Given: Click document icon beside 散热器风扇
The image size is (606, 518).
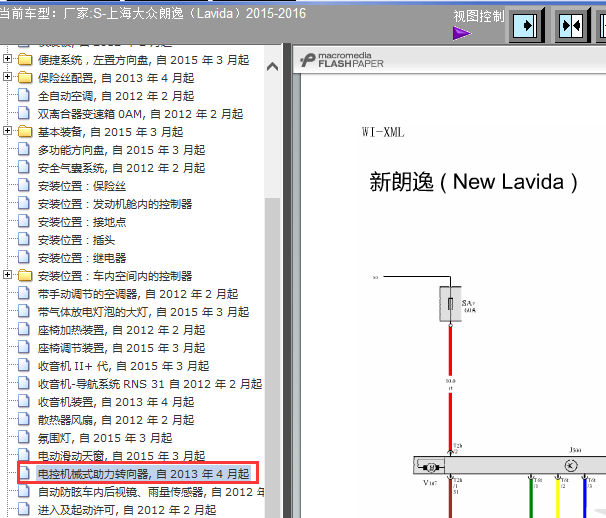Looking at the screenshot, I should tap(24, 419).
